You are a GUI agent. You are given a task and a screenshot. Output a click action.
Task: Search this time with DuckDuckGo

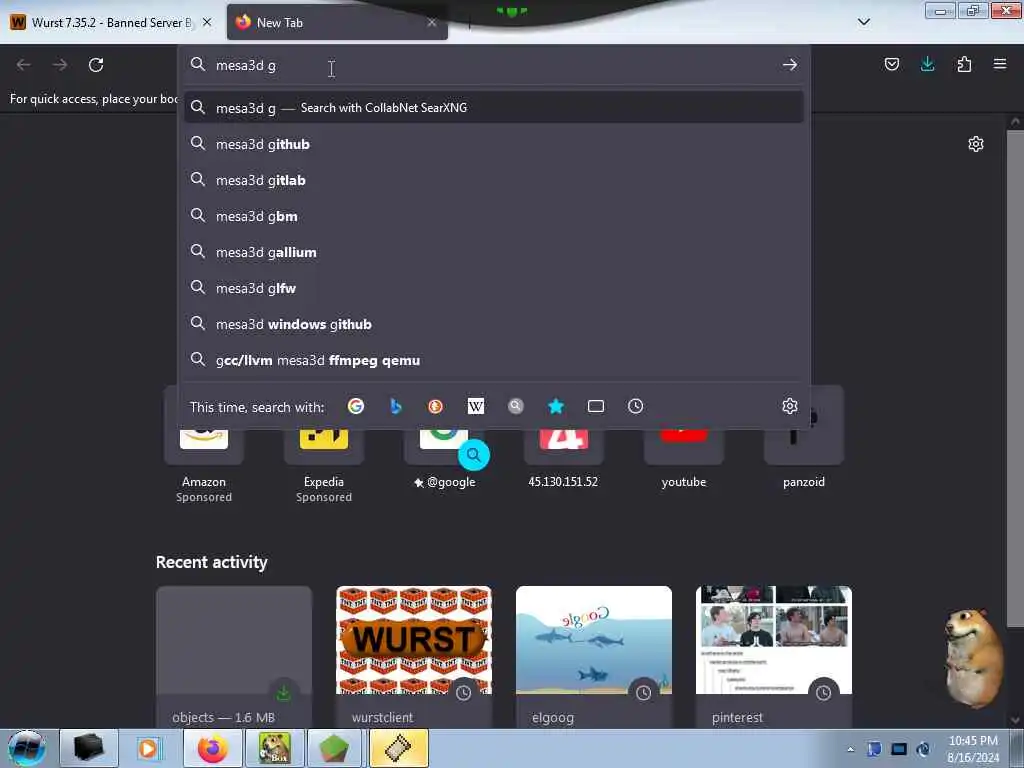tap(436, 406)
